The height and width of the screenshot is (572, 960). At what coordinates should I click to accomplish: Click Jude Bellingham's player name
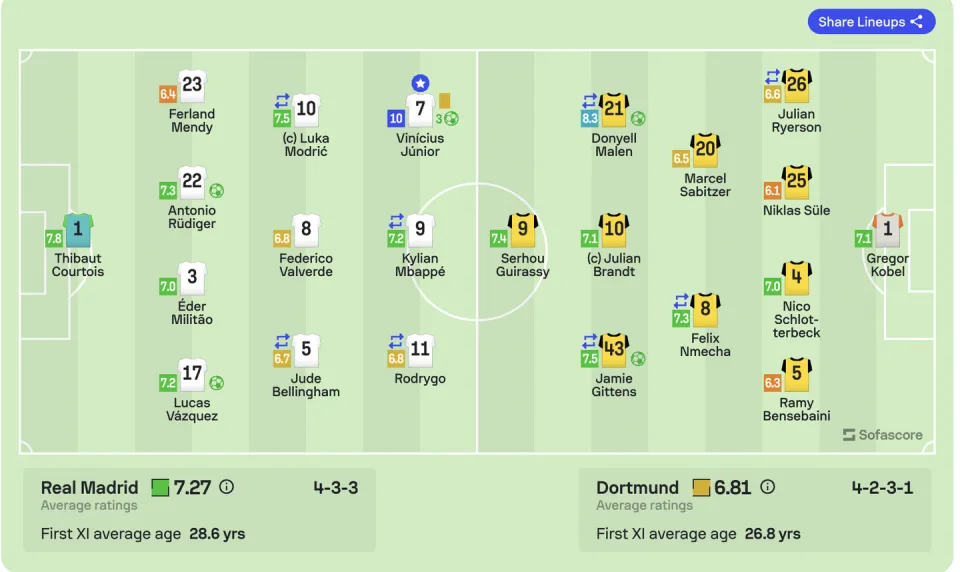(x=306, y=385)
